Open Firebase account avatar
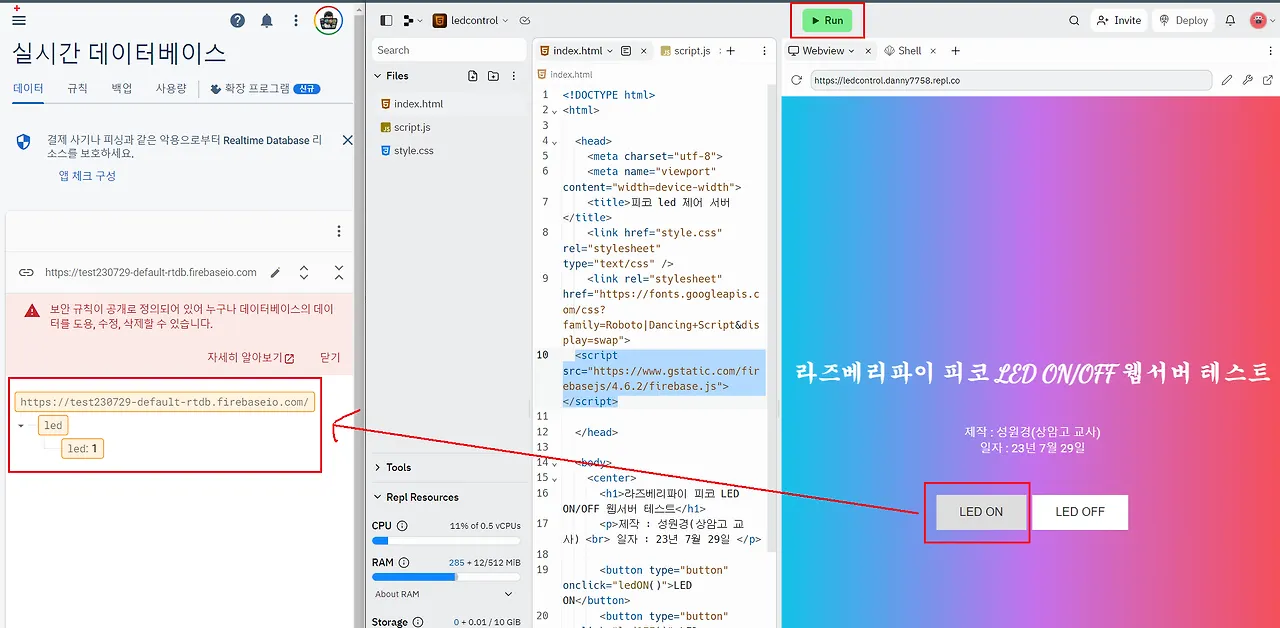Image resolution: width=1280 pixels, height=628 pixels. point(328,20)
